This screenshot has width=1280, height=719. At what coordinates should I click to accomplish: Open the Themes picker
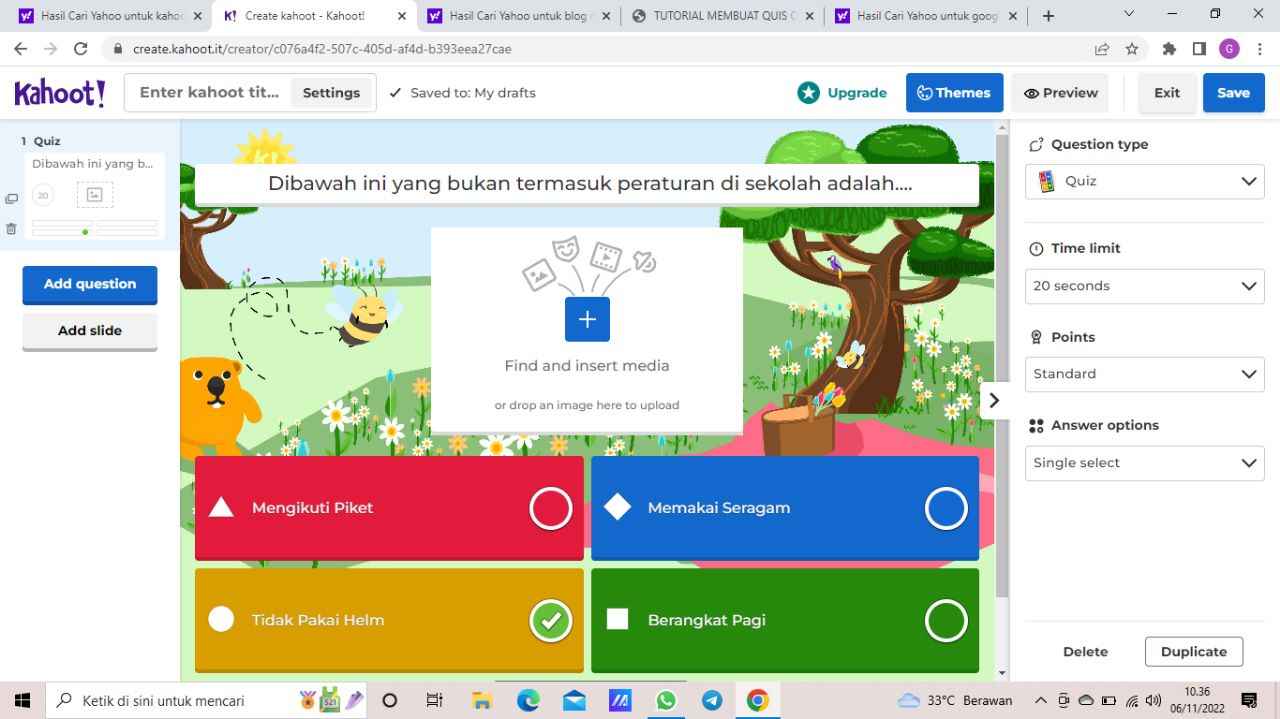[954, 93]
